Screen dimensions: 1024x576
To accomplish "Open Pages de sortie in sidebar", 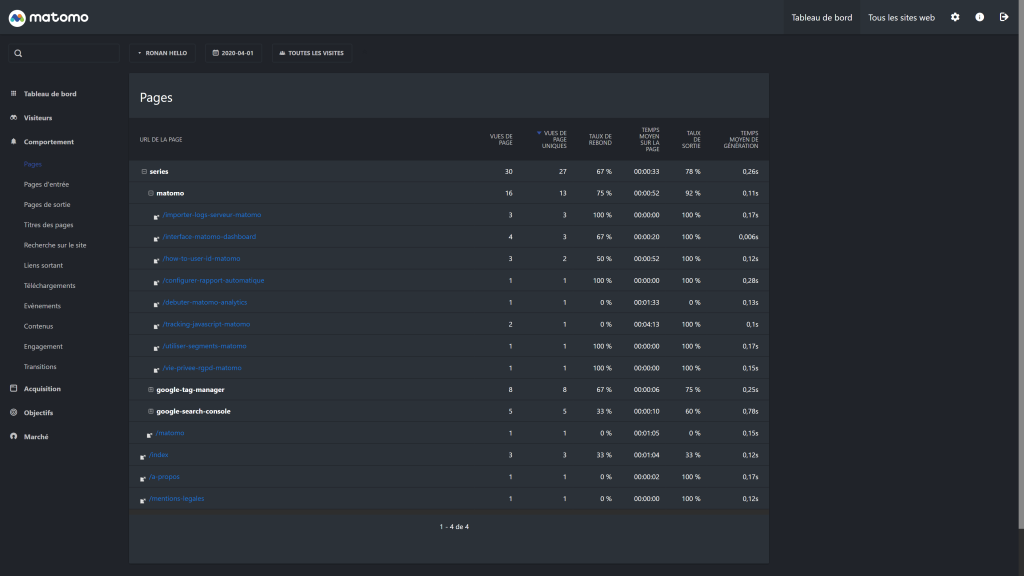I will click(47, 205).
